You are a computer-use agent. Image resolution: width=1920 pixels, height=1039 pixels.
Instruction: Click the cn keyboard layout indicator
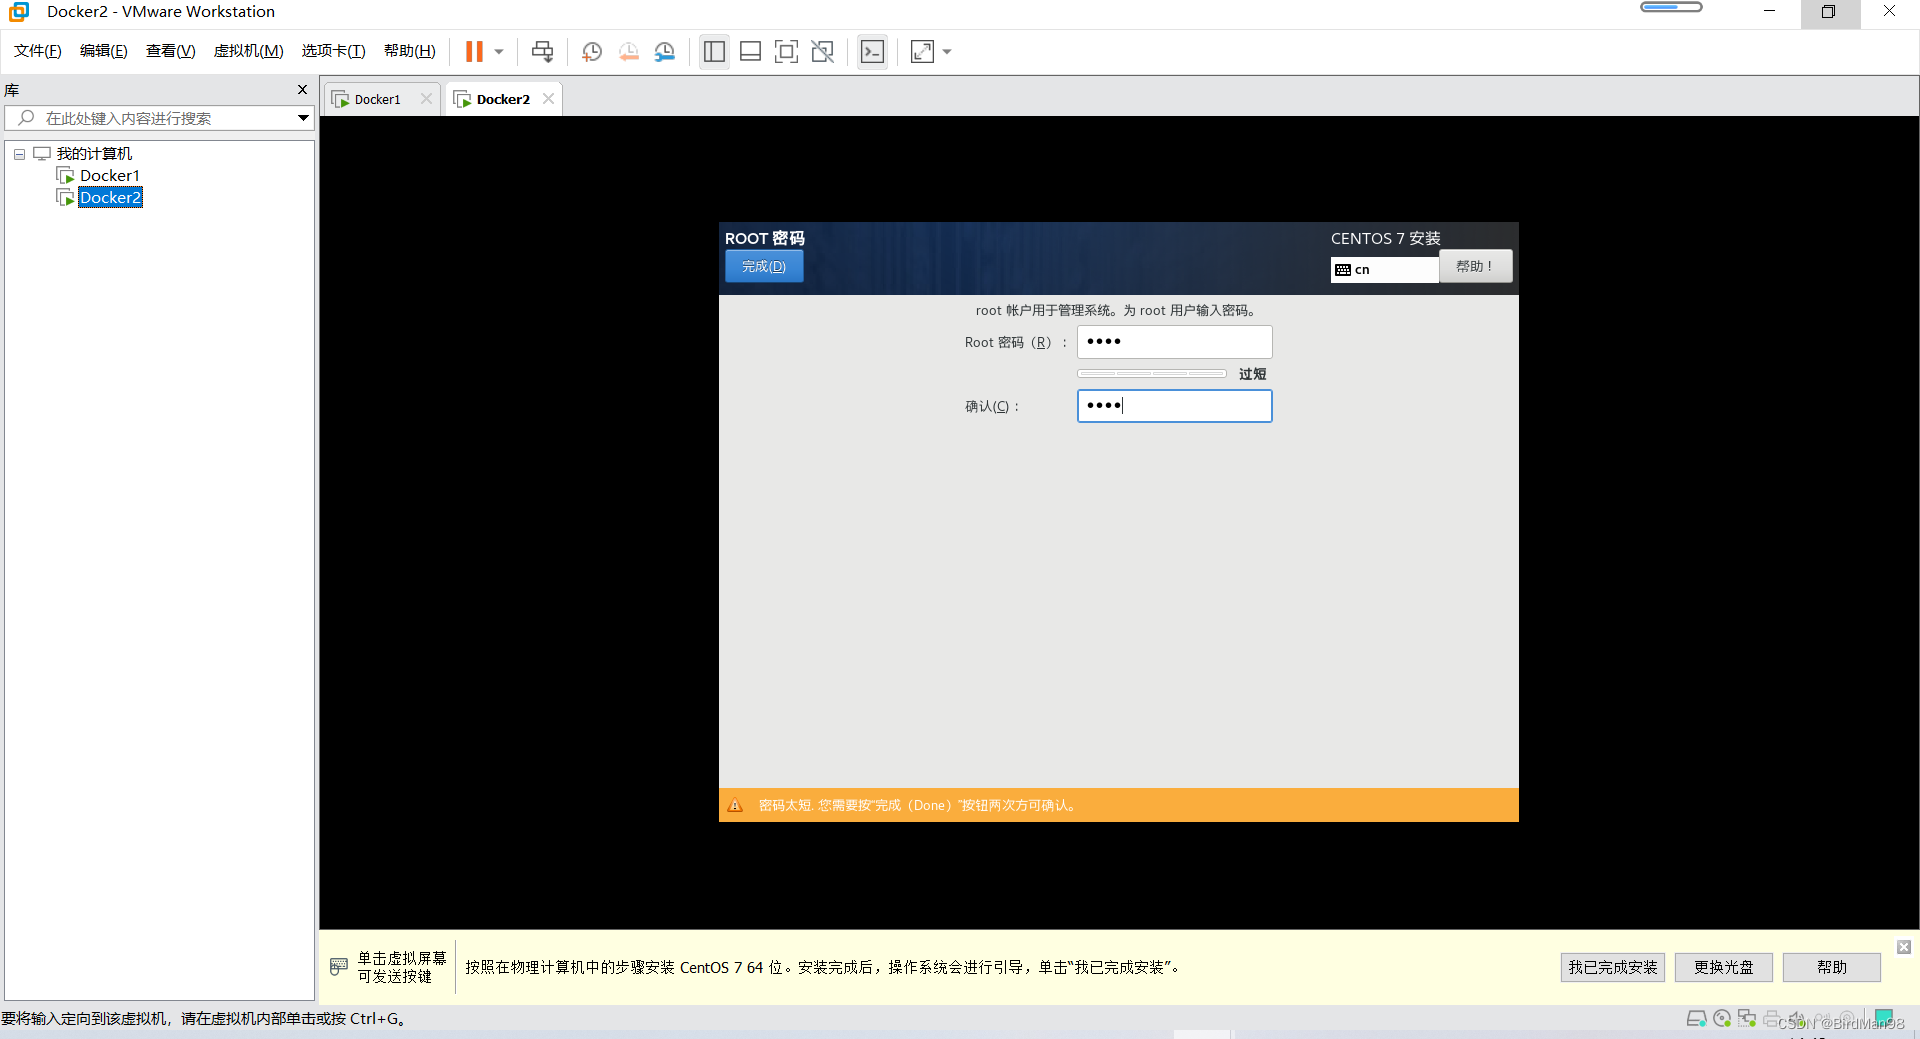point(1384,270)
